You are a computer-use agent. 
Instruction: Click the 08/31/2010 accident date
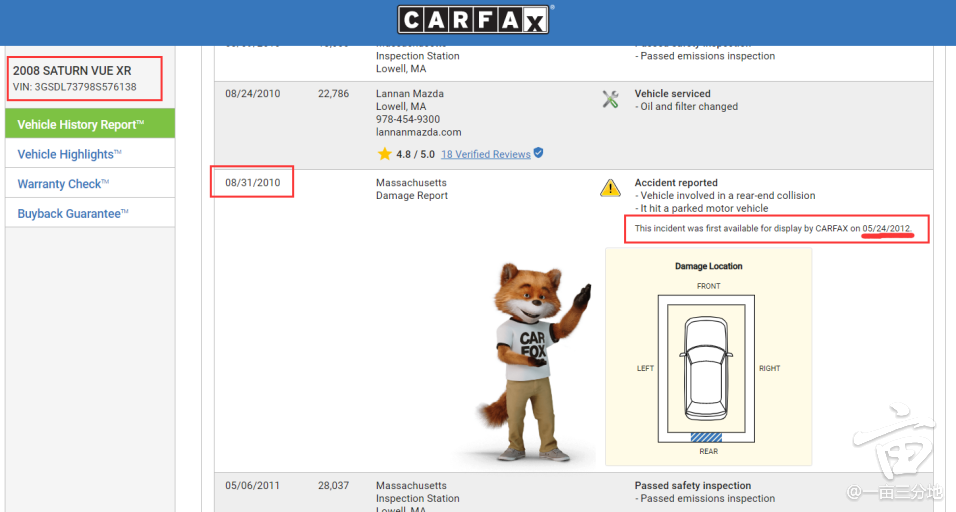click(x=252, y=183)
